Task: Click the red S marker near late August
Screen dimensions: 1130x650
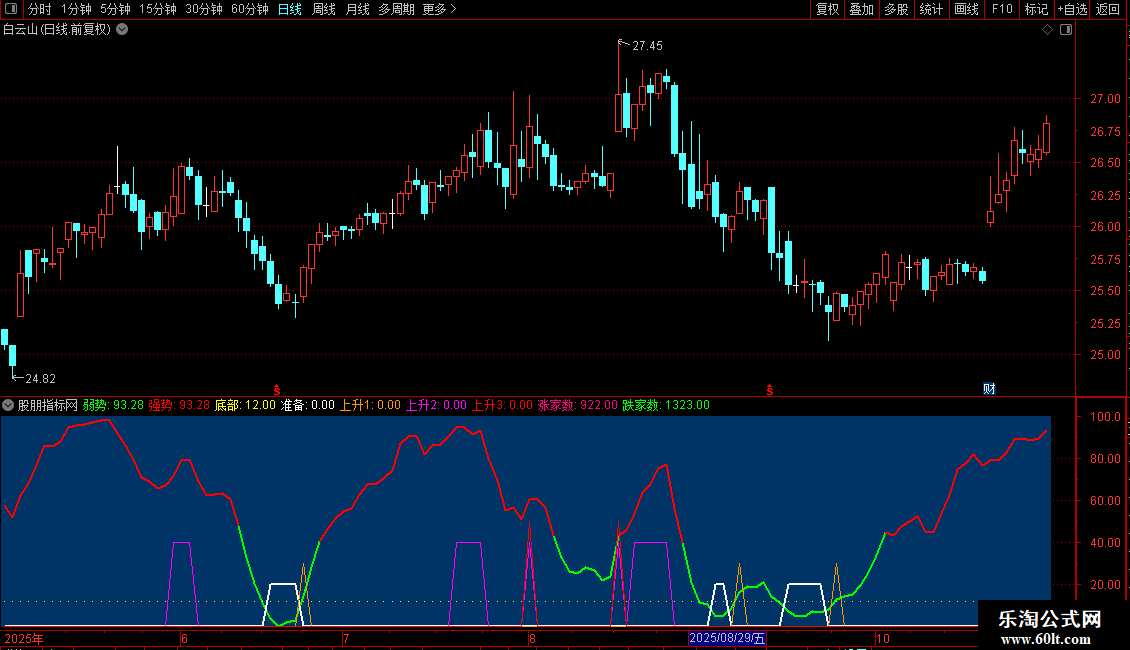Action: coord(770,390)
